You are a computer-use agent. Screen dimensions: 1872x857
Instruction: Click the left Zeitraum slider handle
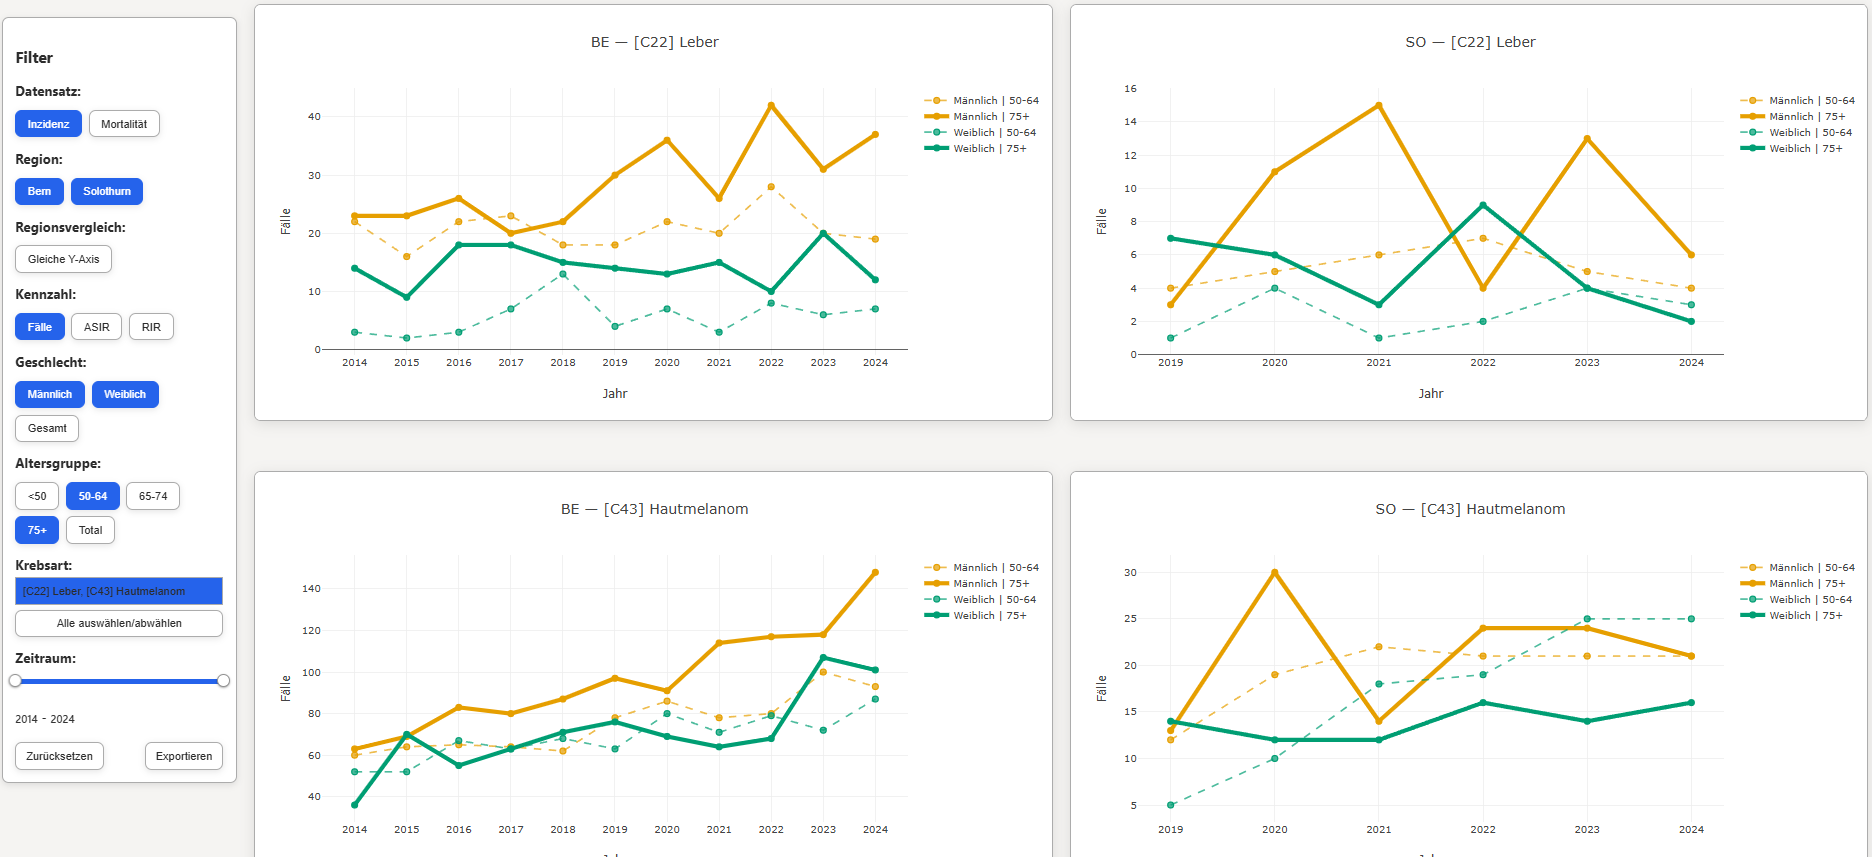(x=15, y=681)
